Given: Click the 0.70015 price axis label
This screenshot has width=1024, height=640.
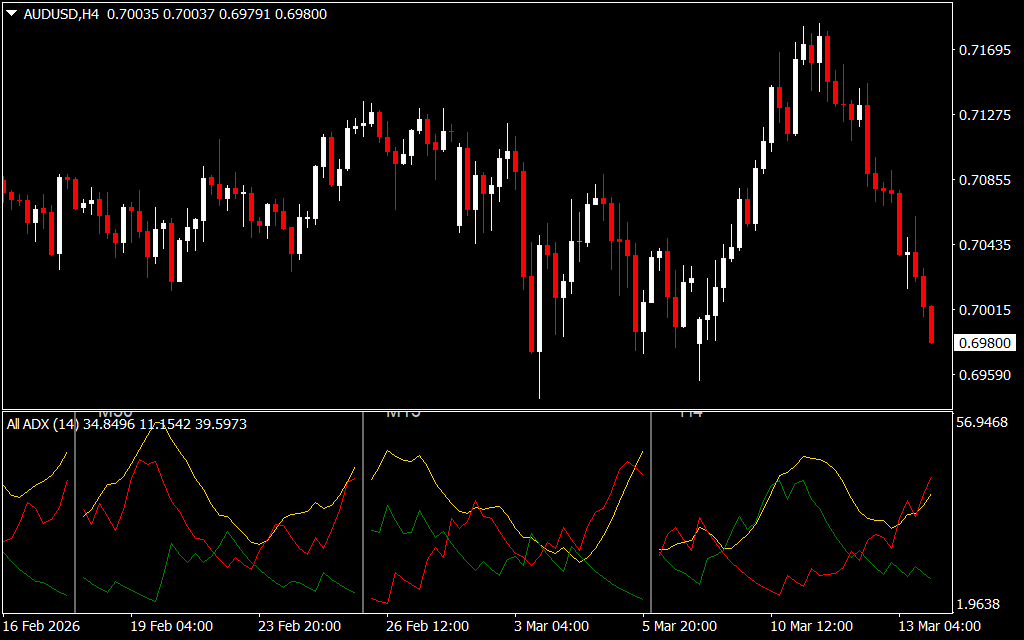Looking at the screenshot, I should click(986, 310).
